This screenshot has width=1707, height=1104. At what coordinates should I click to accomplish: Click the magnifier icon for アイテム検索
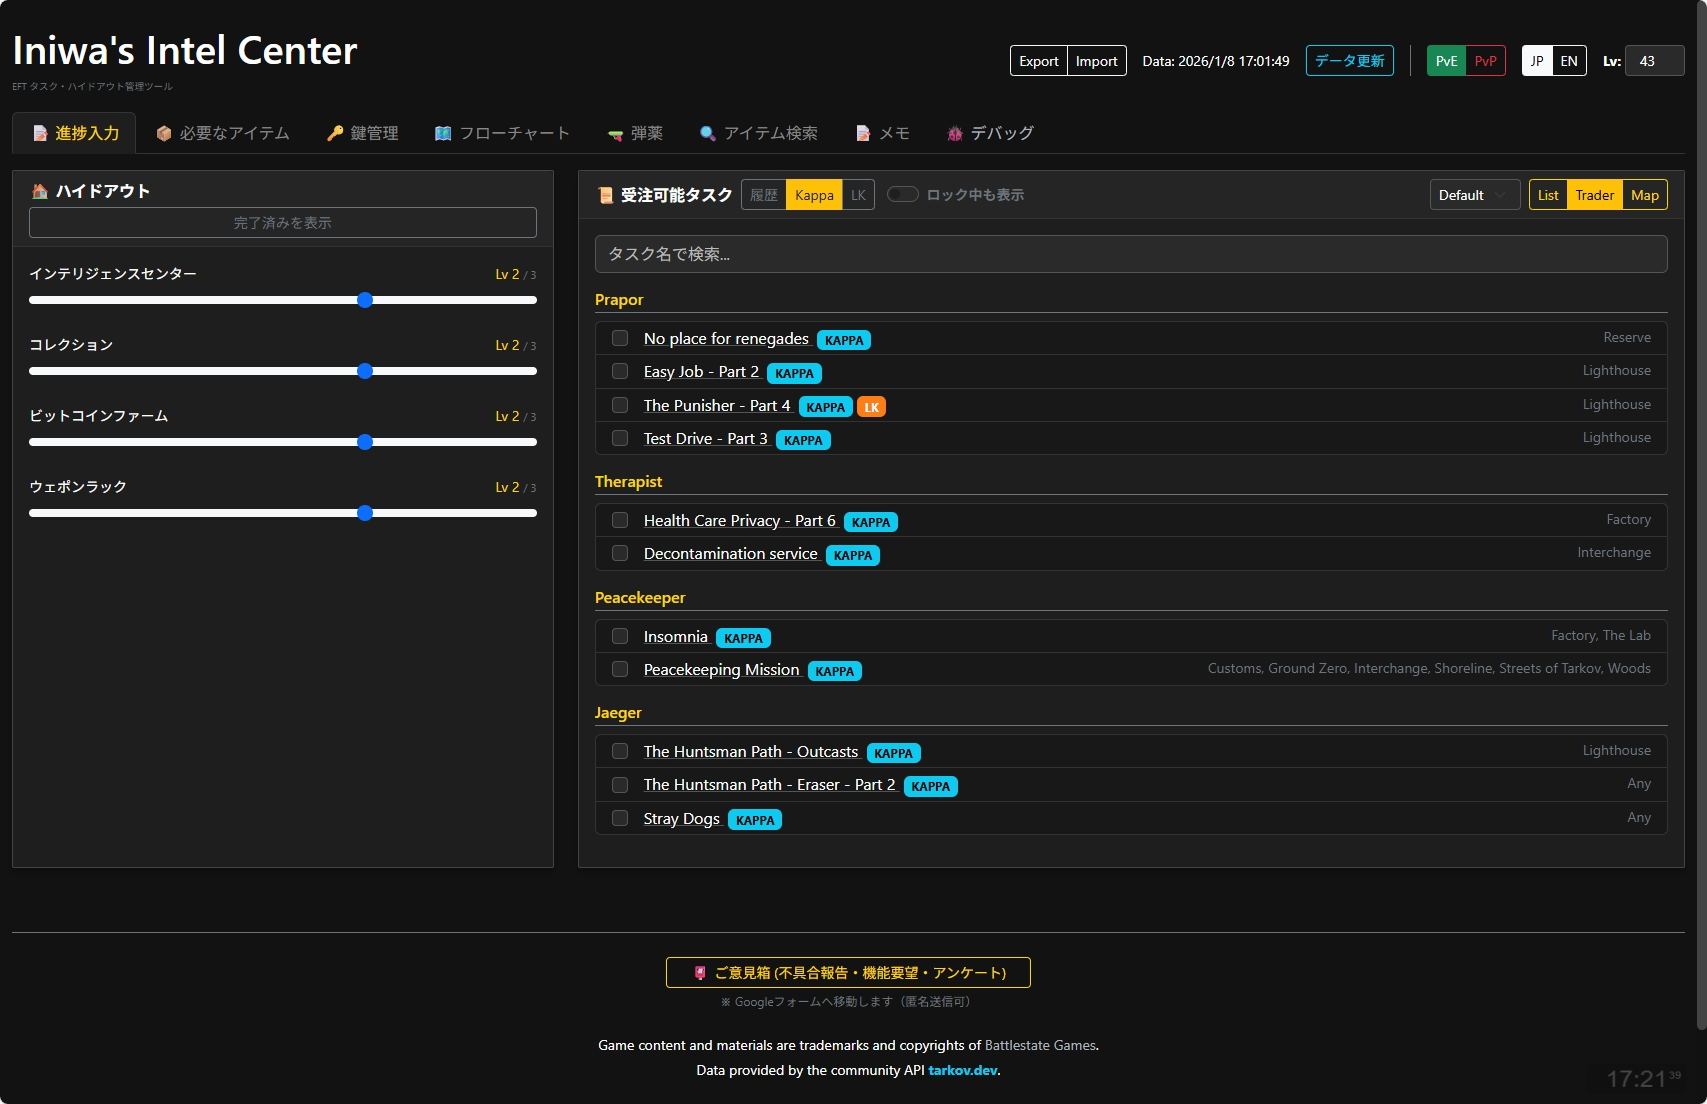[708, 133]
